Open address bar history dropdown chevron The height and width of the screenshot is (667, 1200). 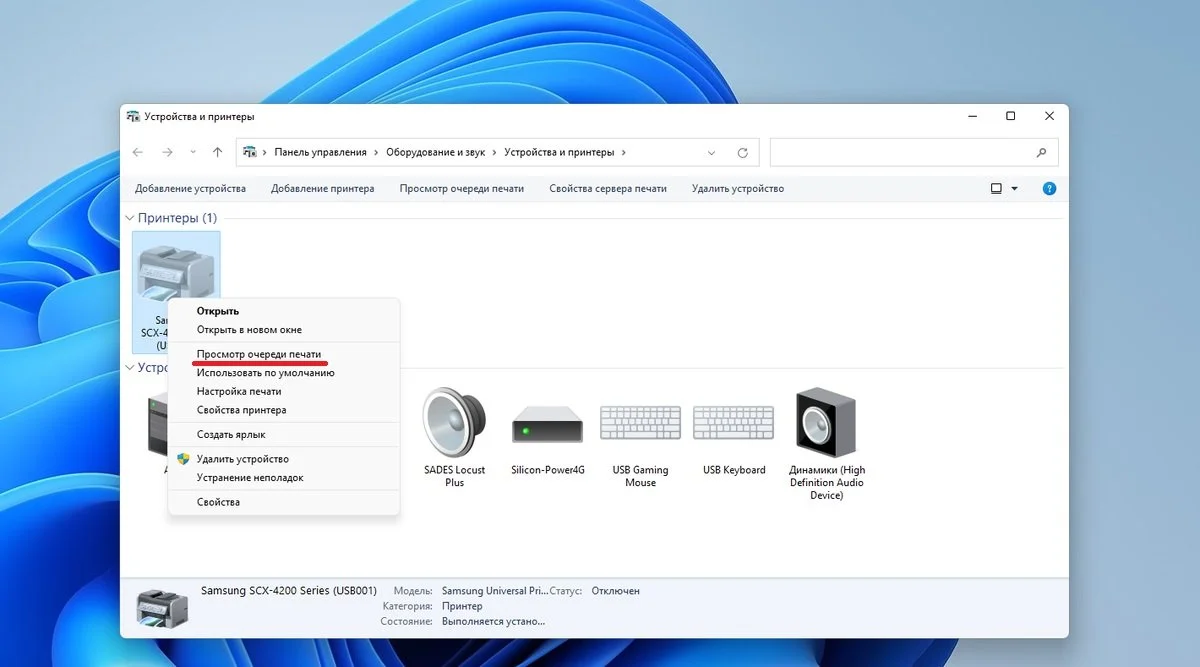coord(712,153)
